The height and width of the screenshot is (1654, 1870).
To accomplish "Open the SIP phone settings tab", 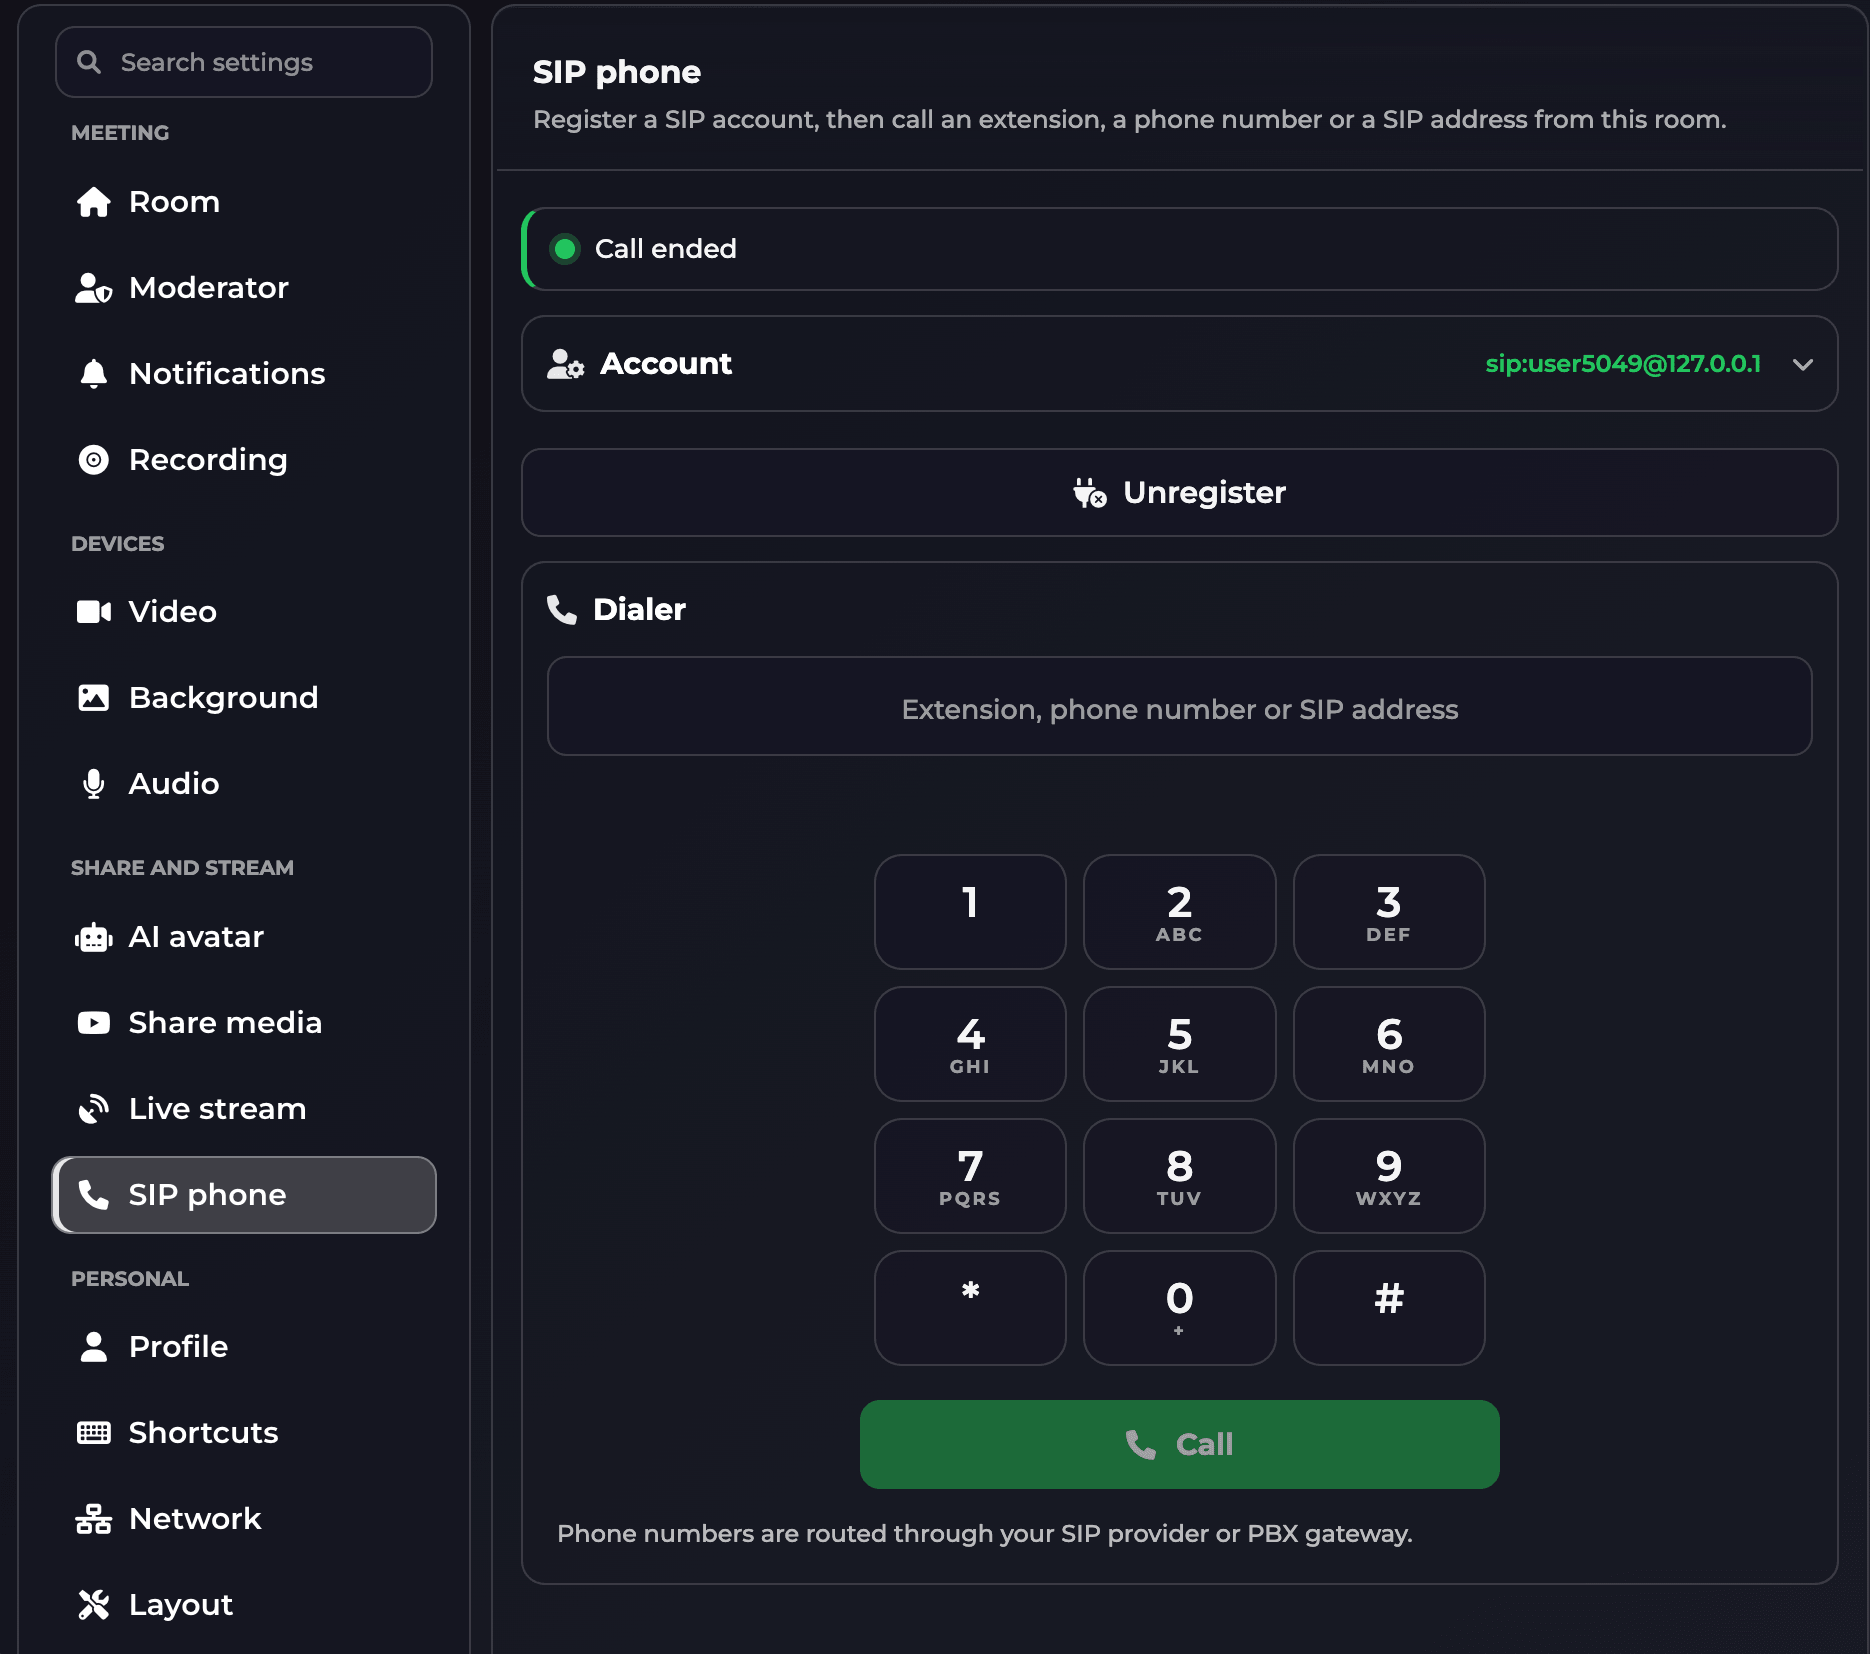I will 244,1195.
